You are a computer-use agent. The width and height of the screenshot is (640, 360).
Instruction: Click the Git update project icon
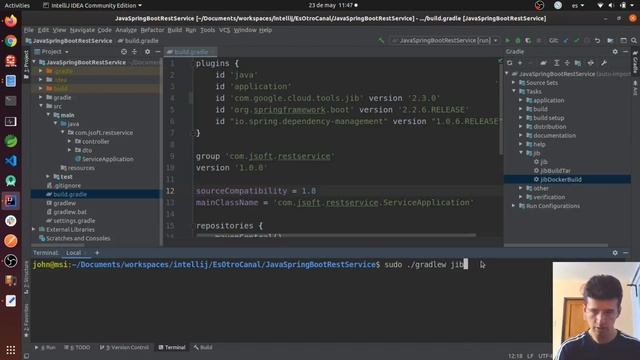click(x=566, y=40)
